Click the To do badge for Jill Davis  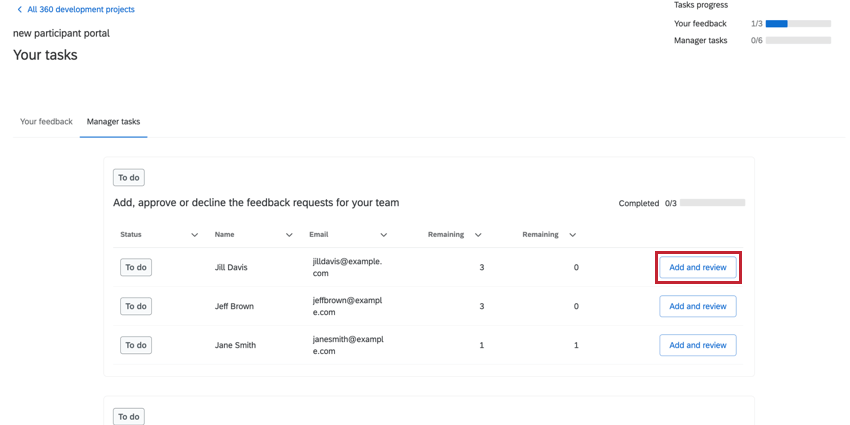136,268
